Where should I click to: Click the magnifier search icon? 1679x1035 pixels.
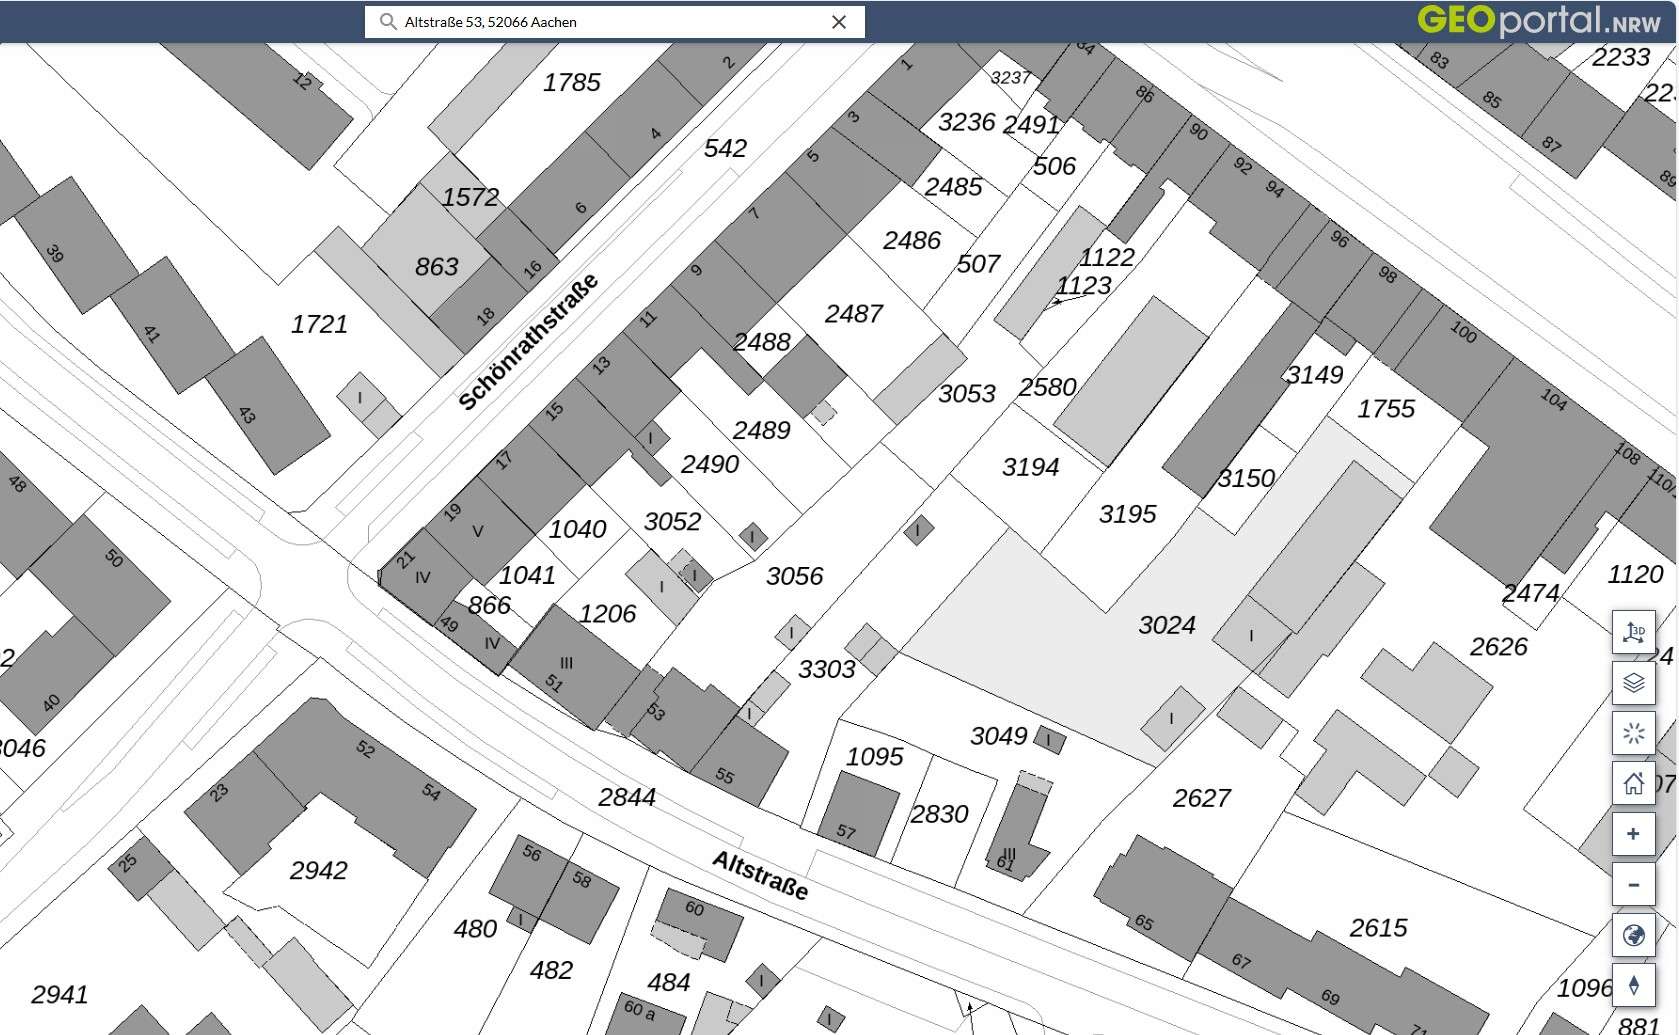[388, 22]
